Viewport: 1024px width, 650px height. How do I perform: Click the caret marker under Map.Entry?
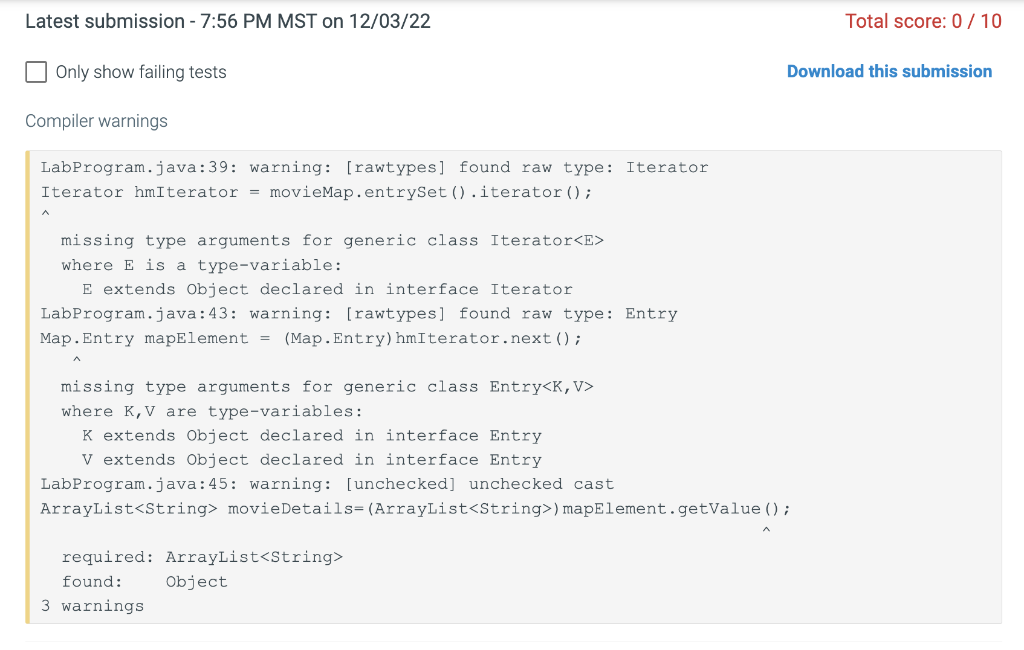click(x=76, y=359)
